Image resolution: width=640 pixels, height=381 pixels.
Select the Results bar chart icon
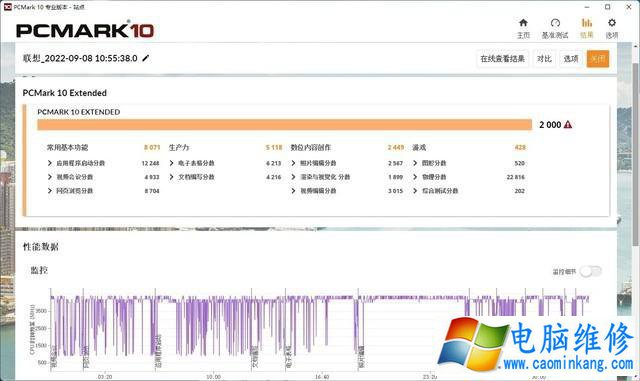click(x=587, y=23)
